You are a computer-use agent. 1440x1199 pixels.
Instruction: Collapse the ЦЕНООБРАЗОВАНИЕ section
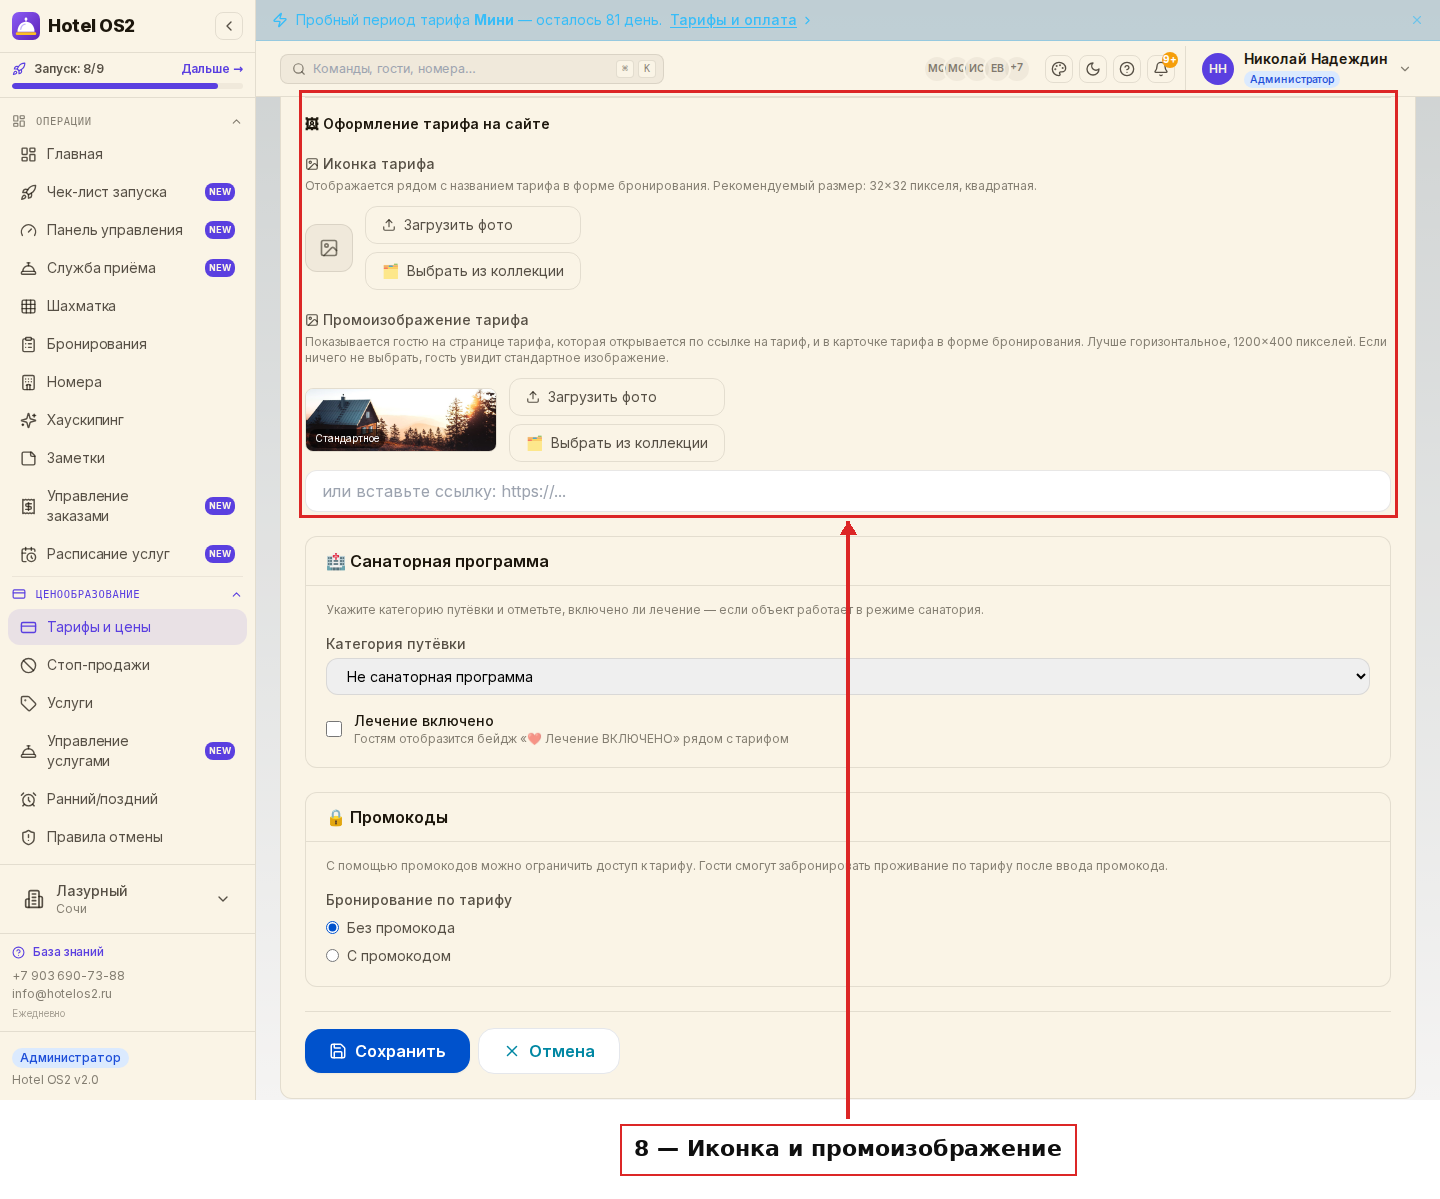pyautogui.click(x=236, y=595)
